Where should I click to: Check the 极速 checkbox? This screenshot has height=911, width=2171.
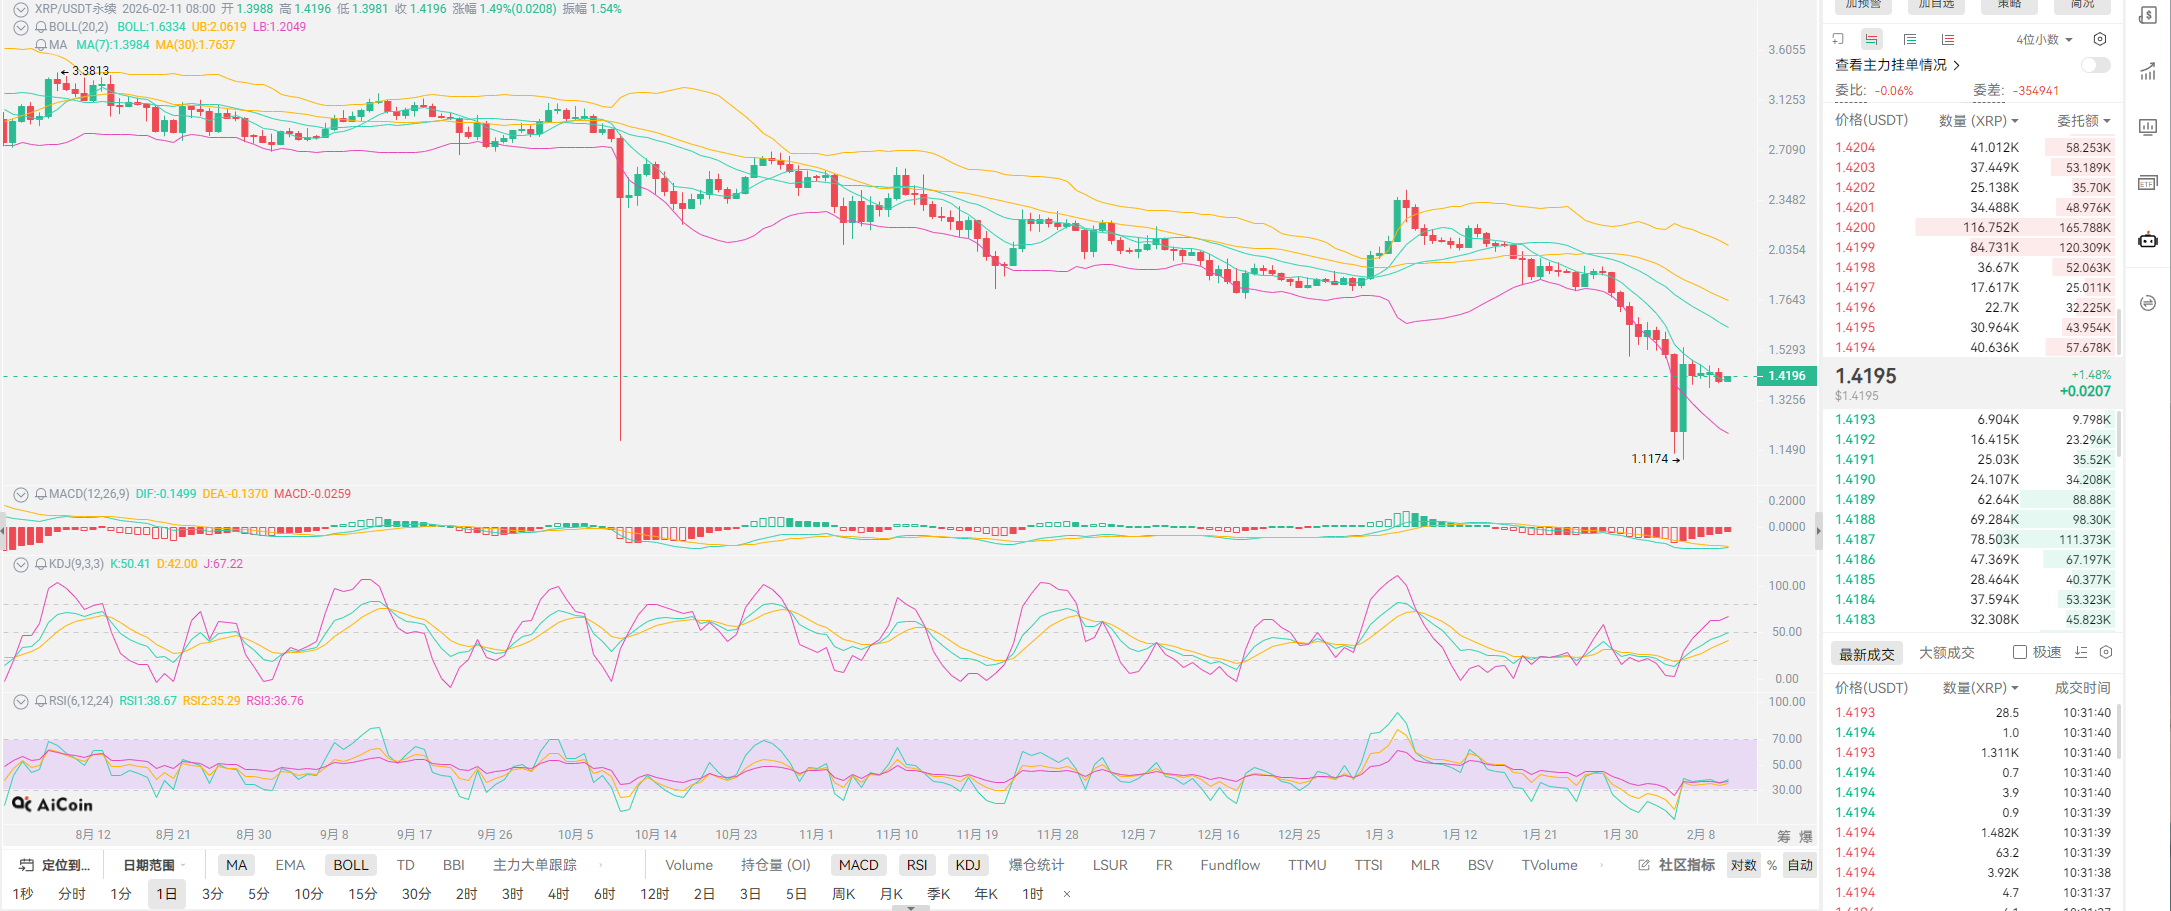[x=2020, y=652]
